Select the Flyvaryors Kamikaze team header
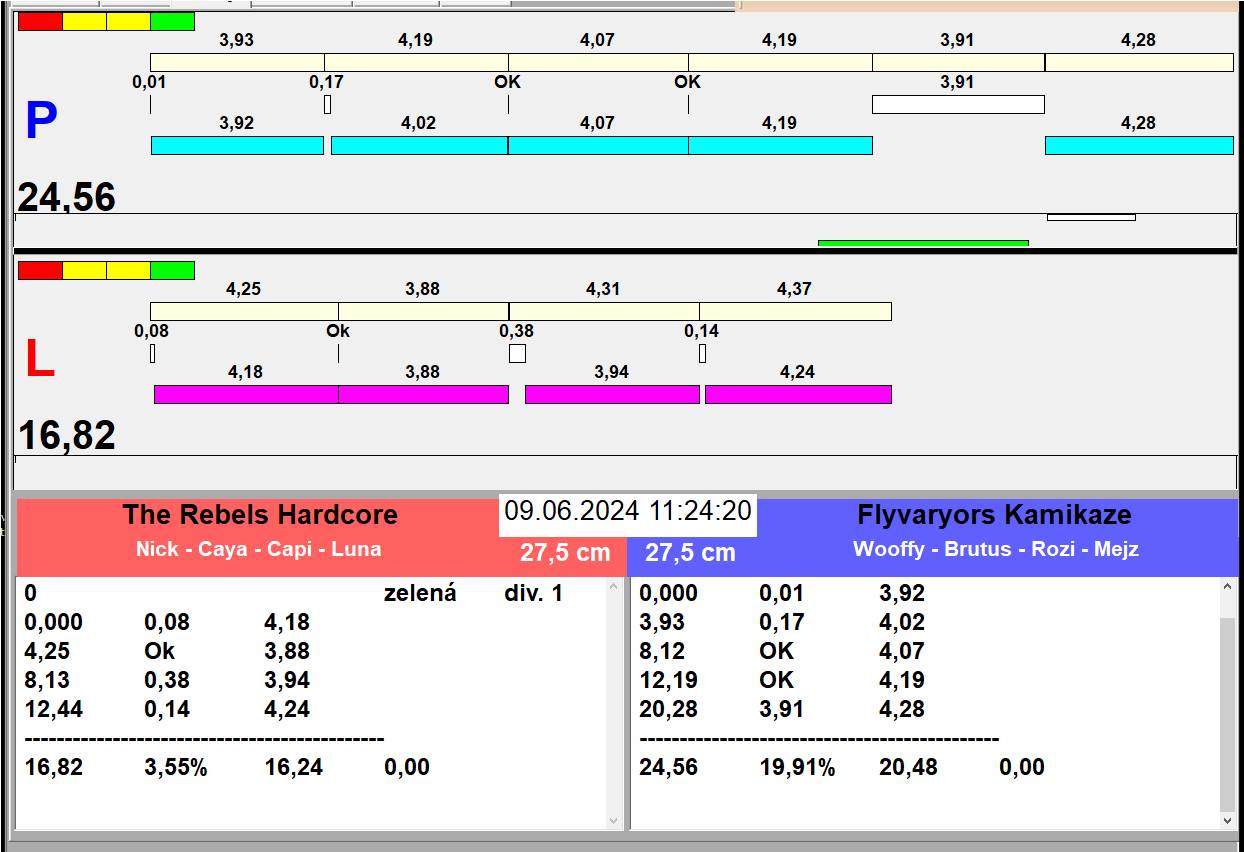 pos(994,530)
